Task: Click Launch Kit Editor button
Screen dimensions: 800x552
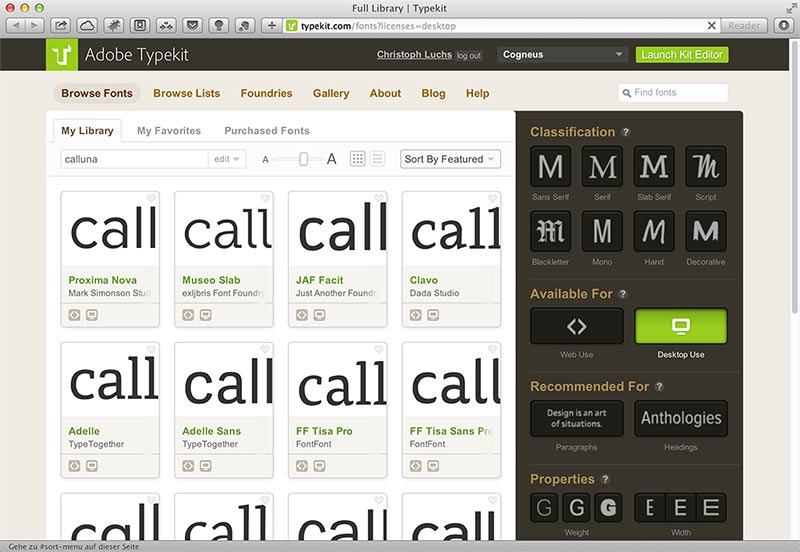Action: [x=682, y=55]
